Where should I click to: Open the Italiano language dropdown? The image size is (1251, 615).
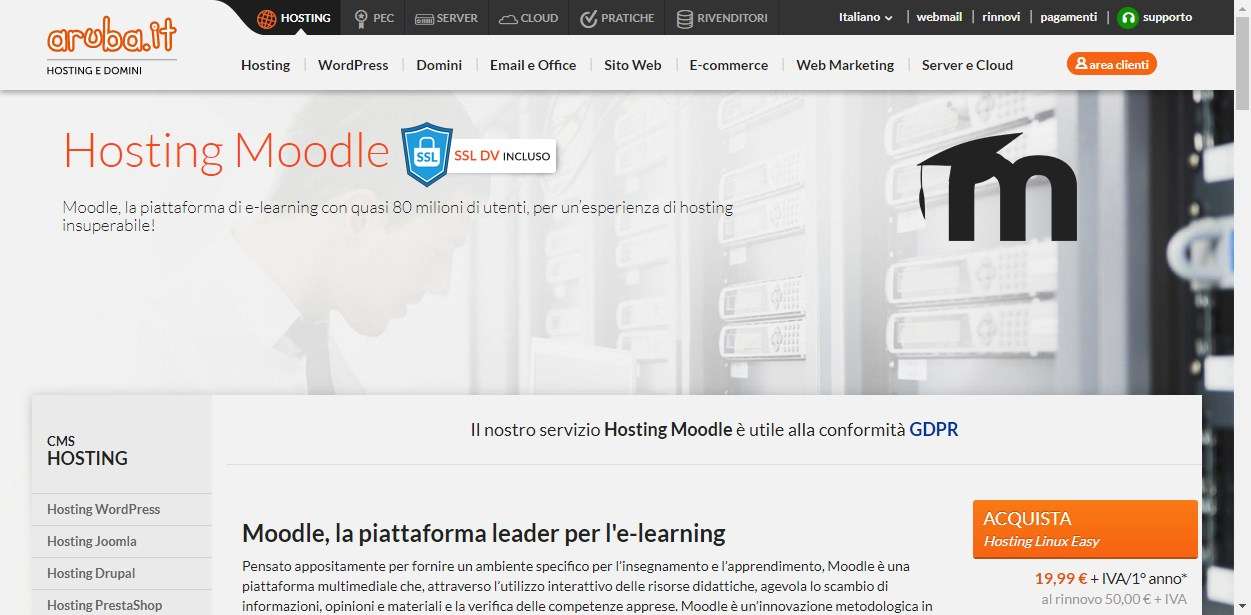[864, 16]
